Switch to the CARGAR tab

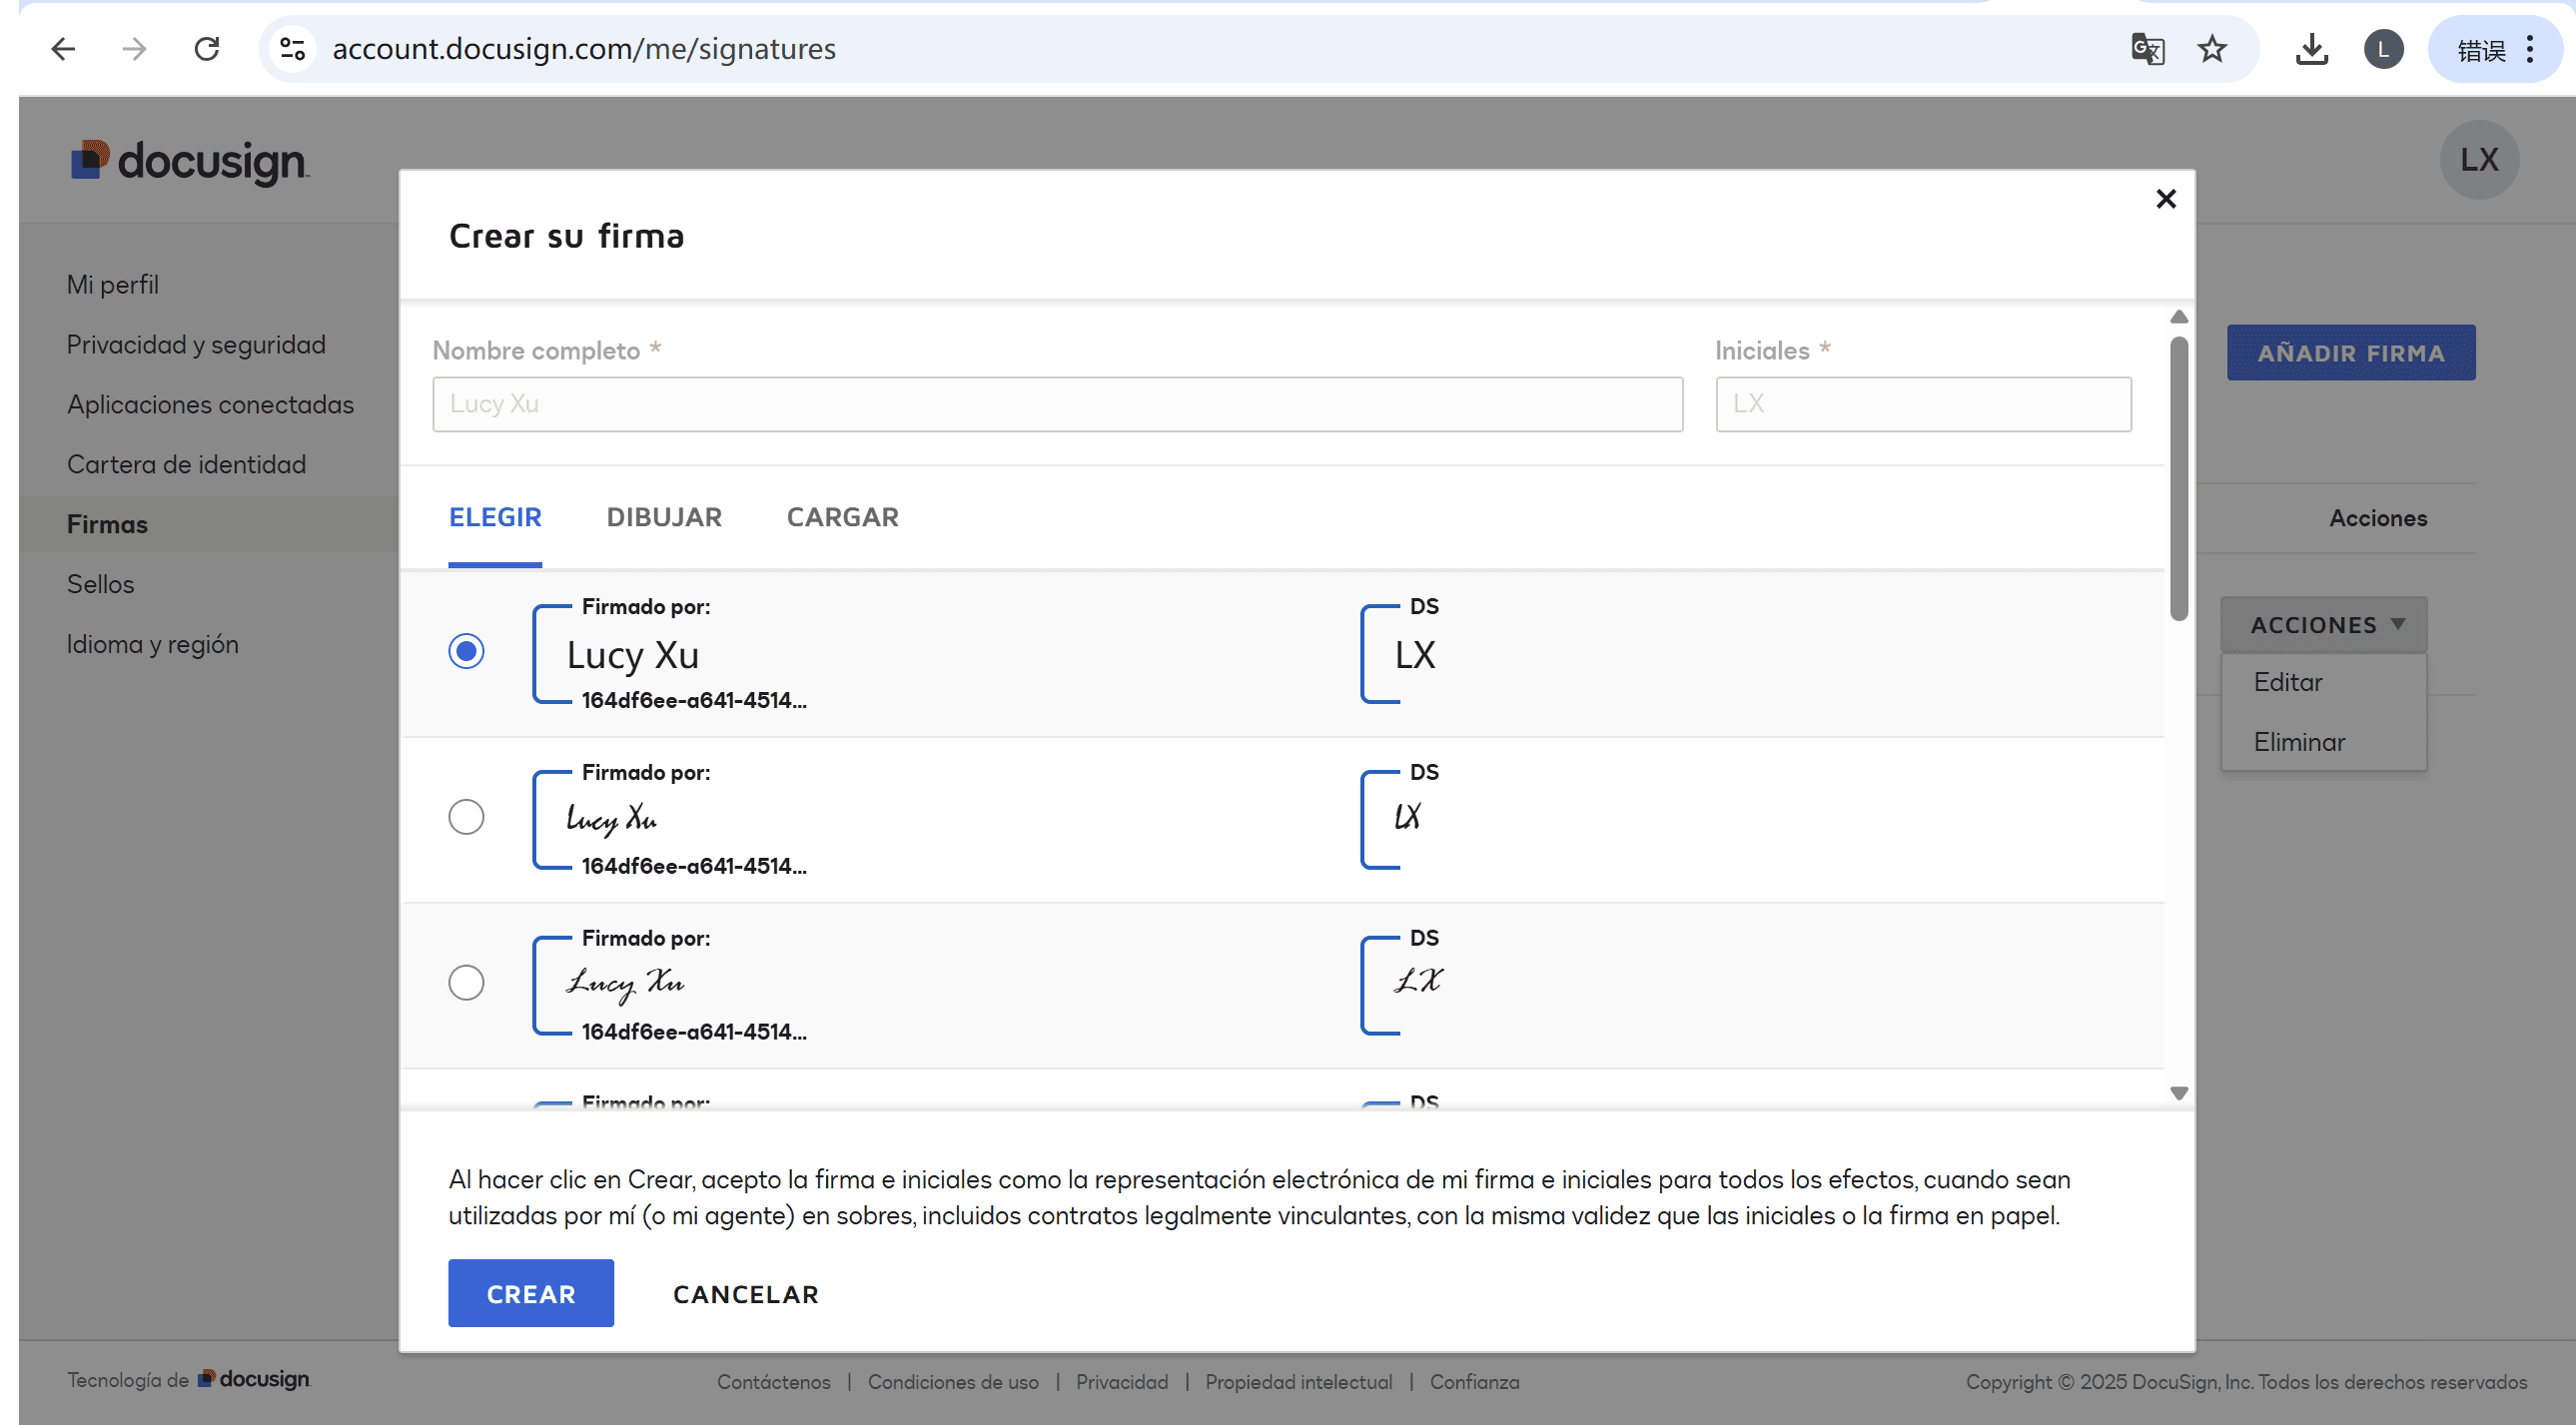point(843,517)
